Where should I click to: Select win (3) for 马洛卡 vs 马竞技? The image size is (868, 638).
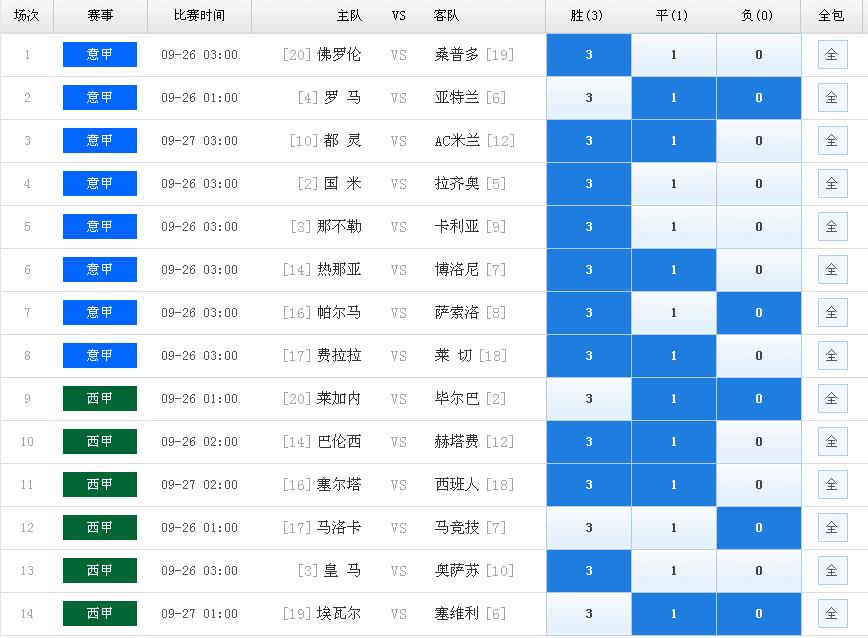coord(588,528)
